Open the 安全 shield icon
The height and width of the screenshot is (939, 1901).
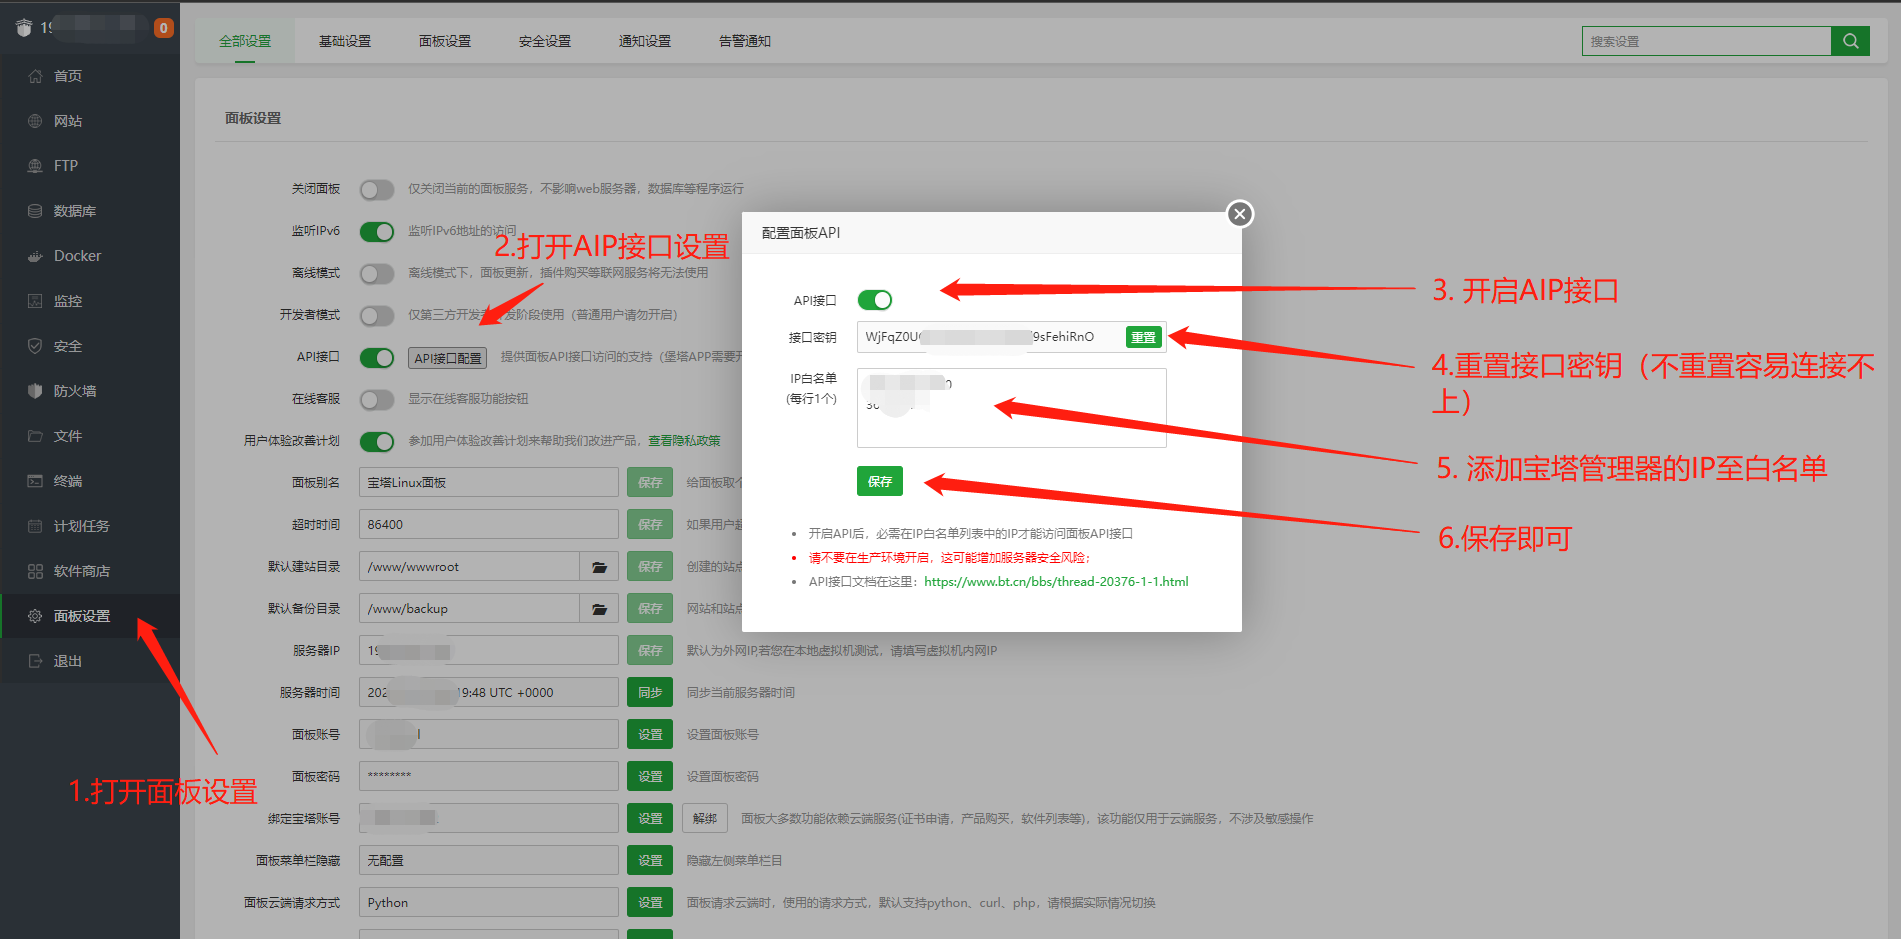(35, 346)
